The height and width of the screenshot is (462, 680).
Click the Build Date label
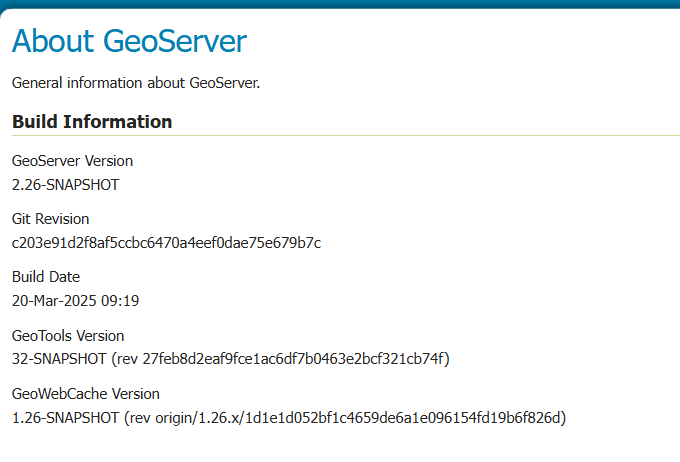46,277
